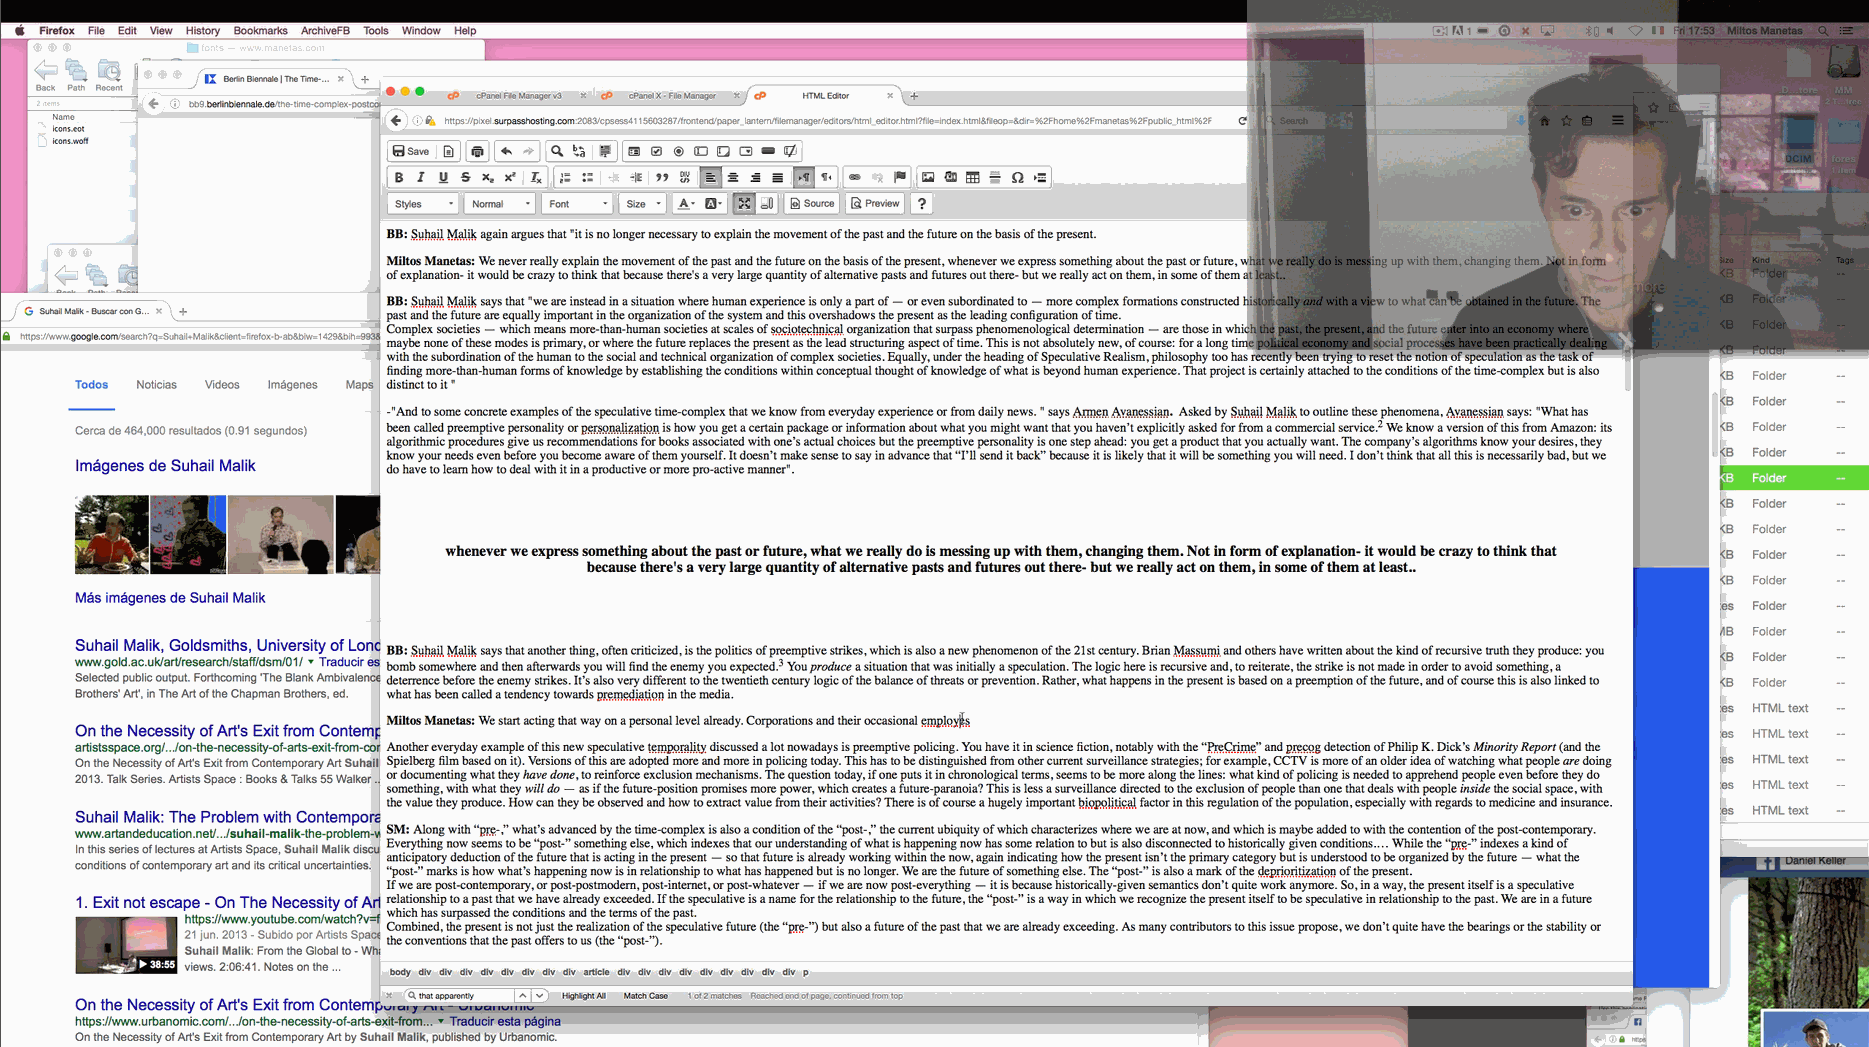Center align the text
This screenshot has height=1047, width=1869.
733,177
